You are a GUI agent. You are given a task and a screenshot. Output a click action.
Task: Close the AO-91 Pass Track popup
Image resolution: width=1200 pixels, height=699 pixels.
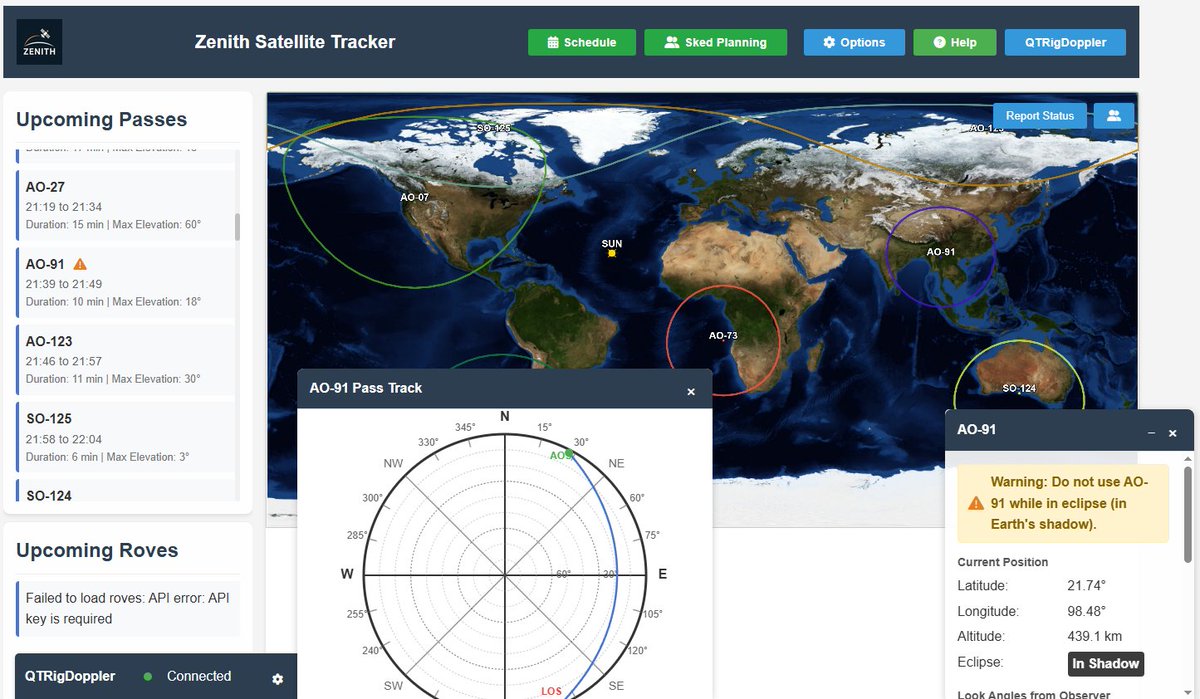point(691,391)
